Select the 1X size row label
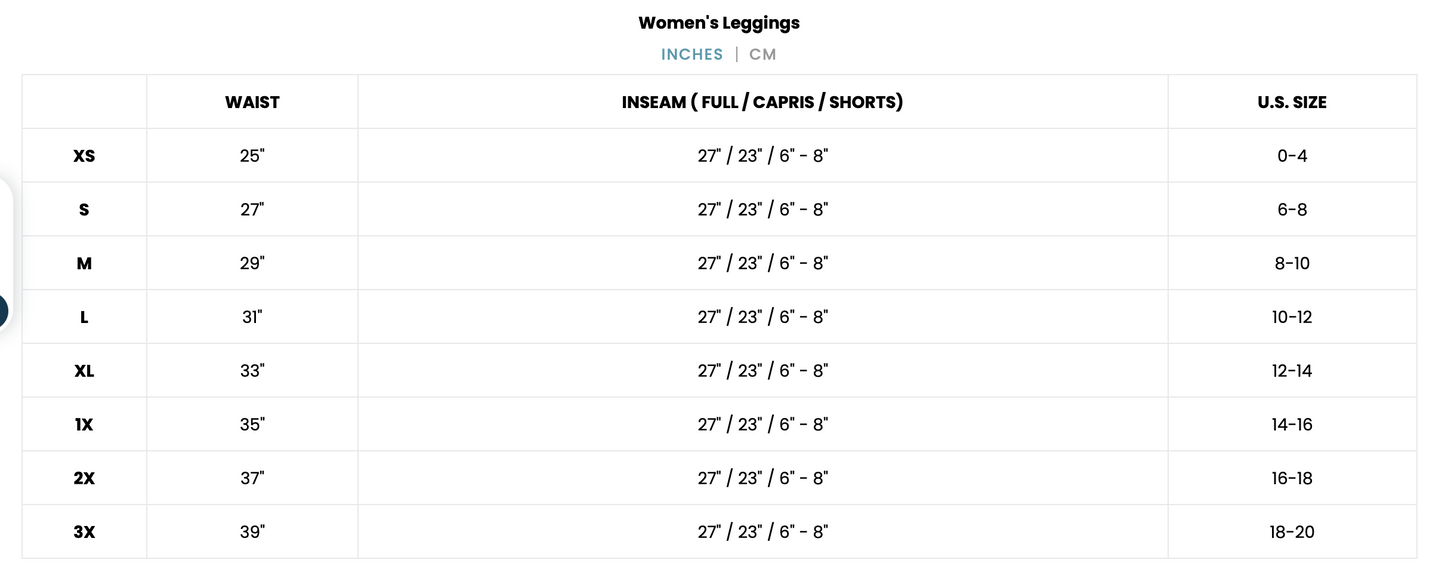 [x=84, y=424]
